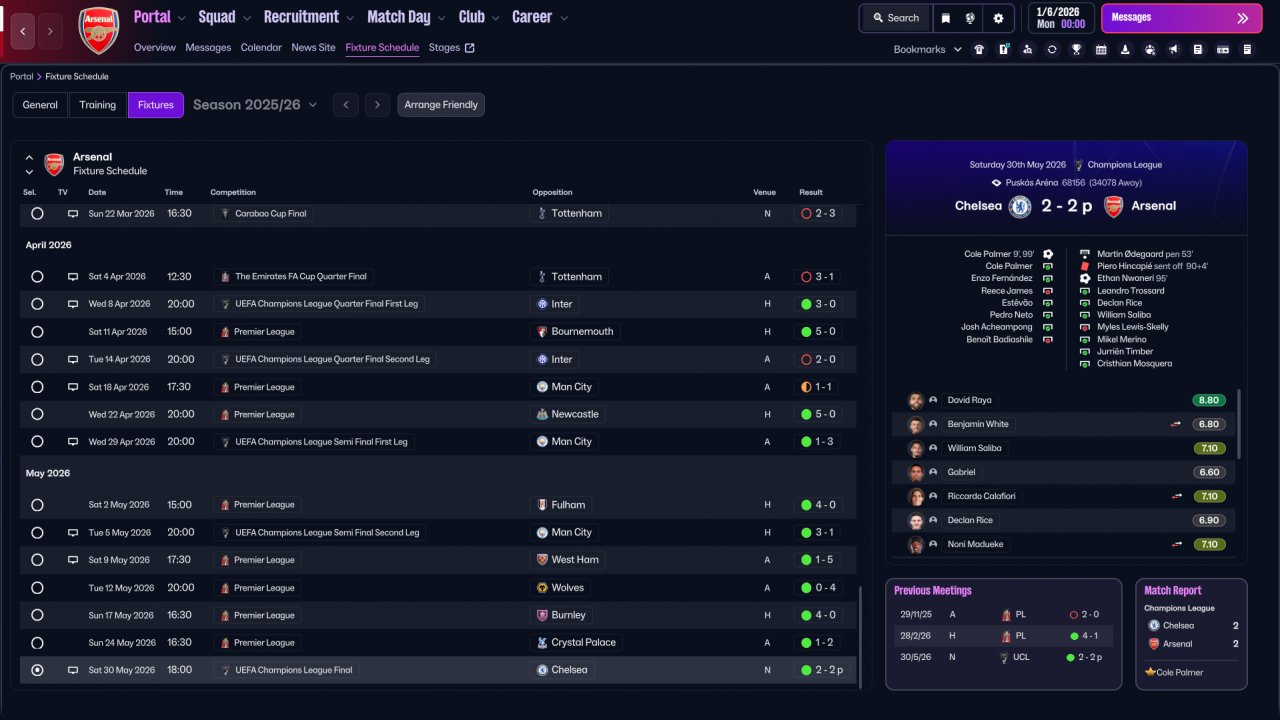Go back with the left arrow button

pyautogui.click(x=23, y=31)
